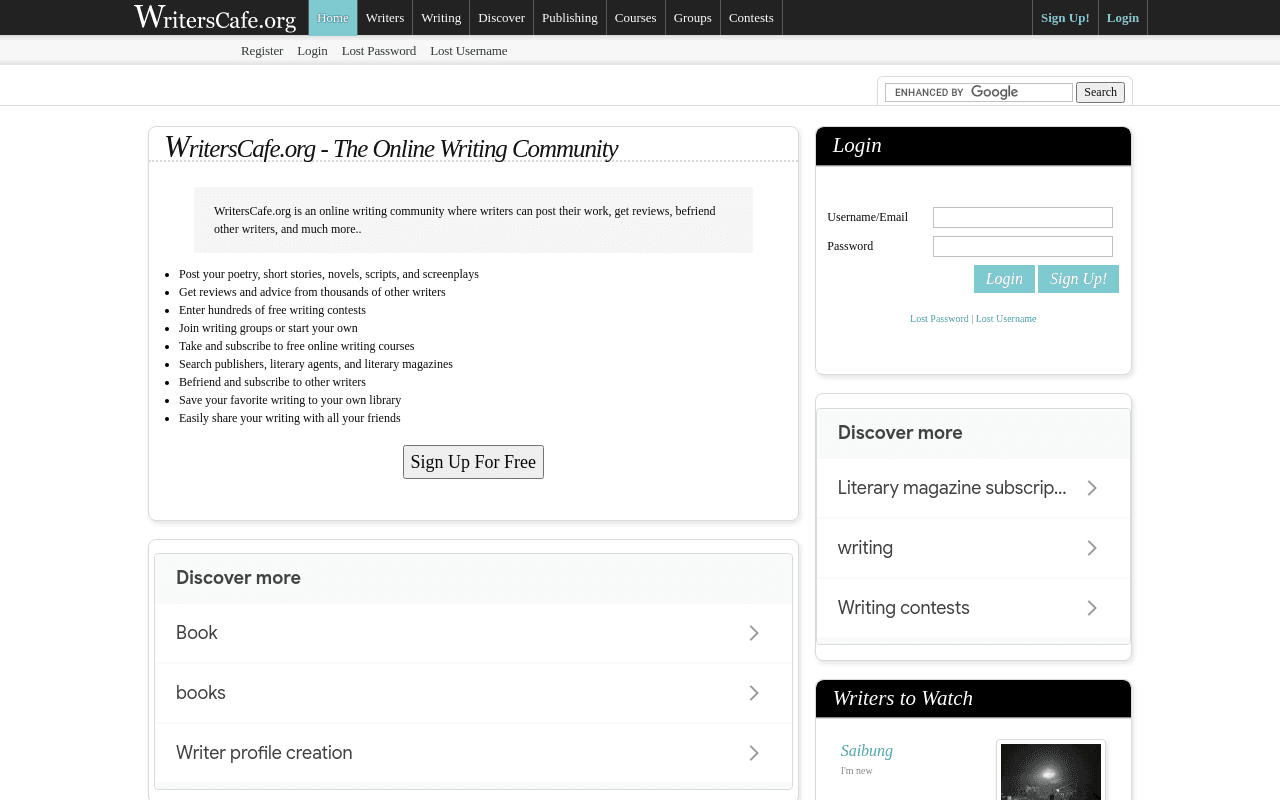This screenshot has height=800, width=1280.
Task: Open Saibung's profile photo thumbnail
Action: 1051,771
